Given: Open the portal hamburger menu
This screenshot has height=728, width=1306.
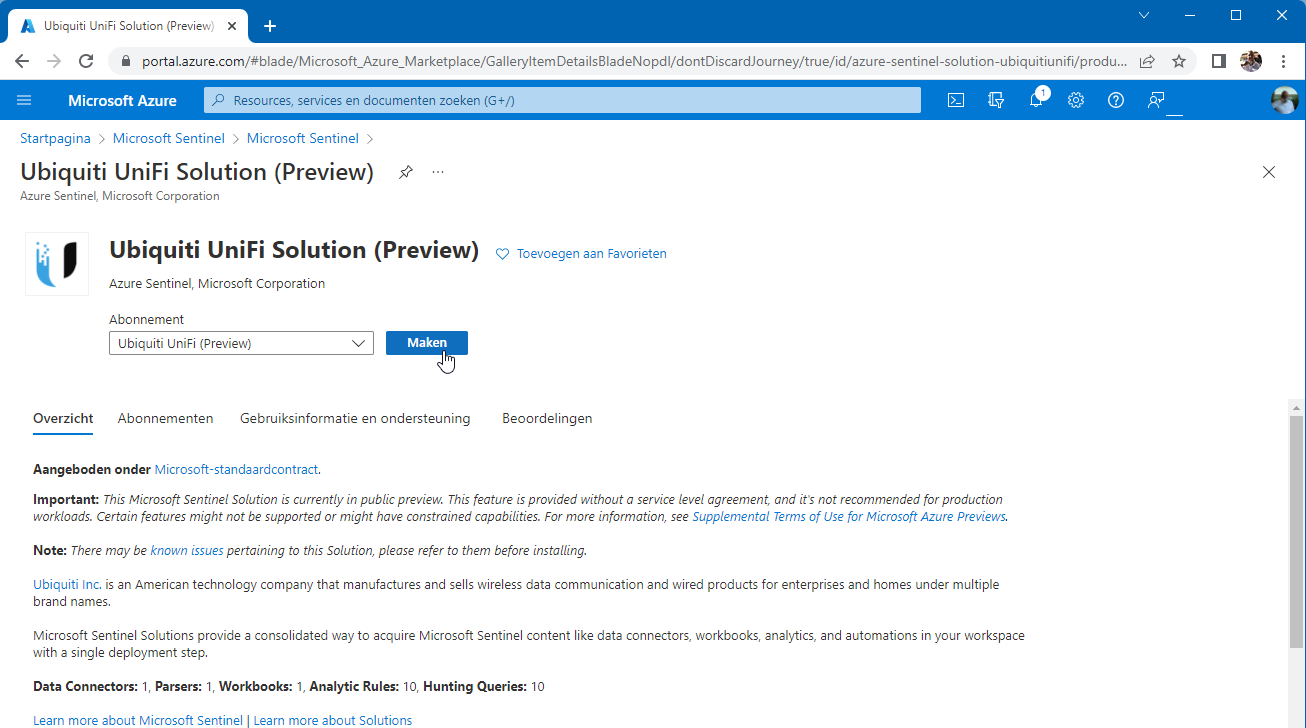Looking at the screenshot, I should [x=23, y=100].
